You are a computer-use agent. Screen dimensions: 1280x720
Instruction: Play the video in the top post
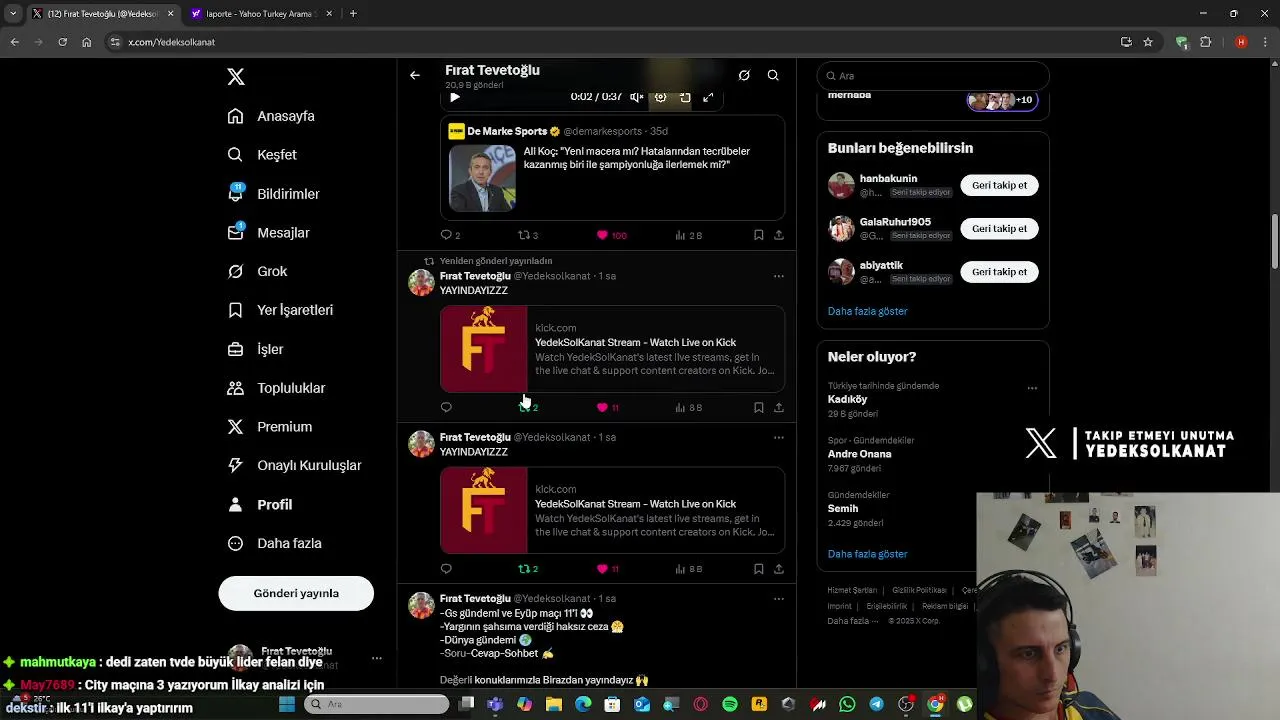[x=455, y=97]
